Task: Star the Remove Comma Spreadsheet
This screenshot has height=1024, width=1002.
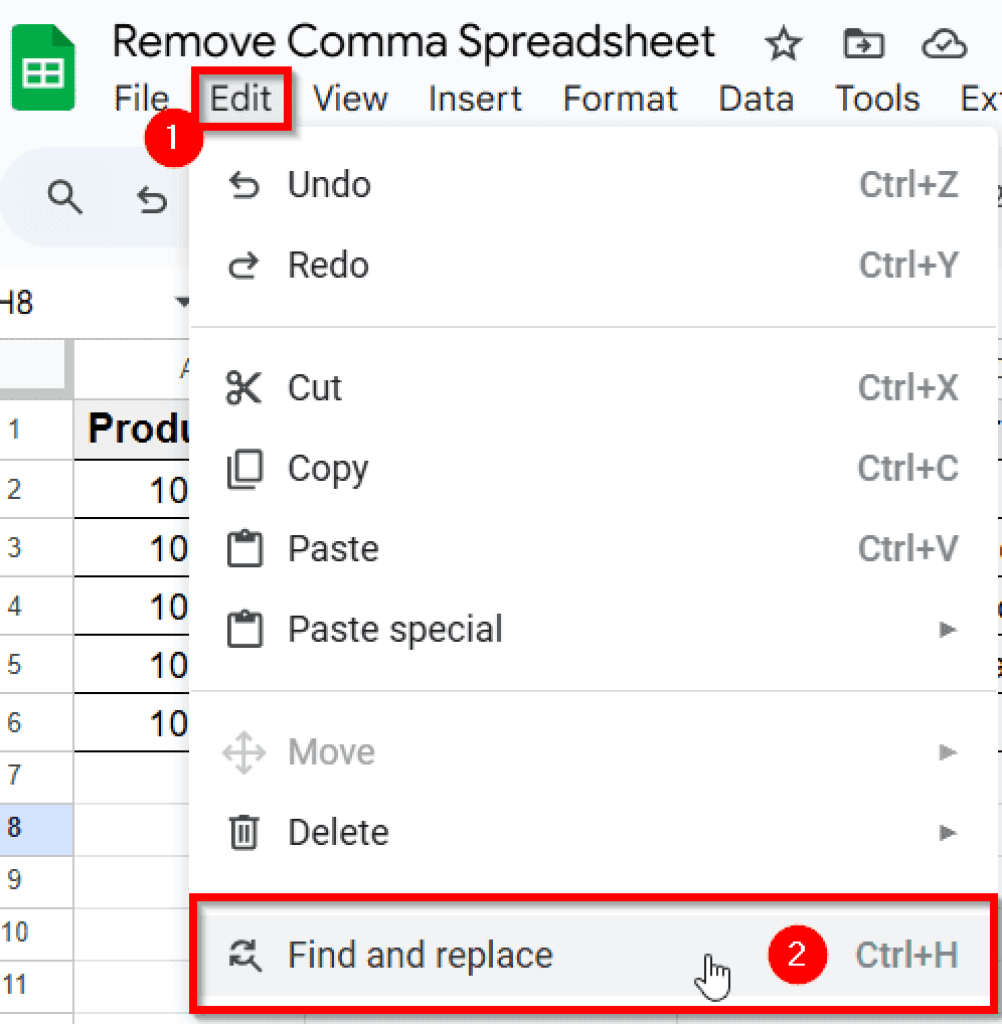Action: [783, 44]
